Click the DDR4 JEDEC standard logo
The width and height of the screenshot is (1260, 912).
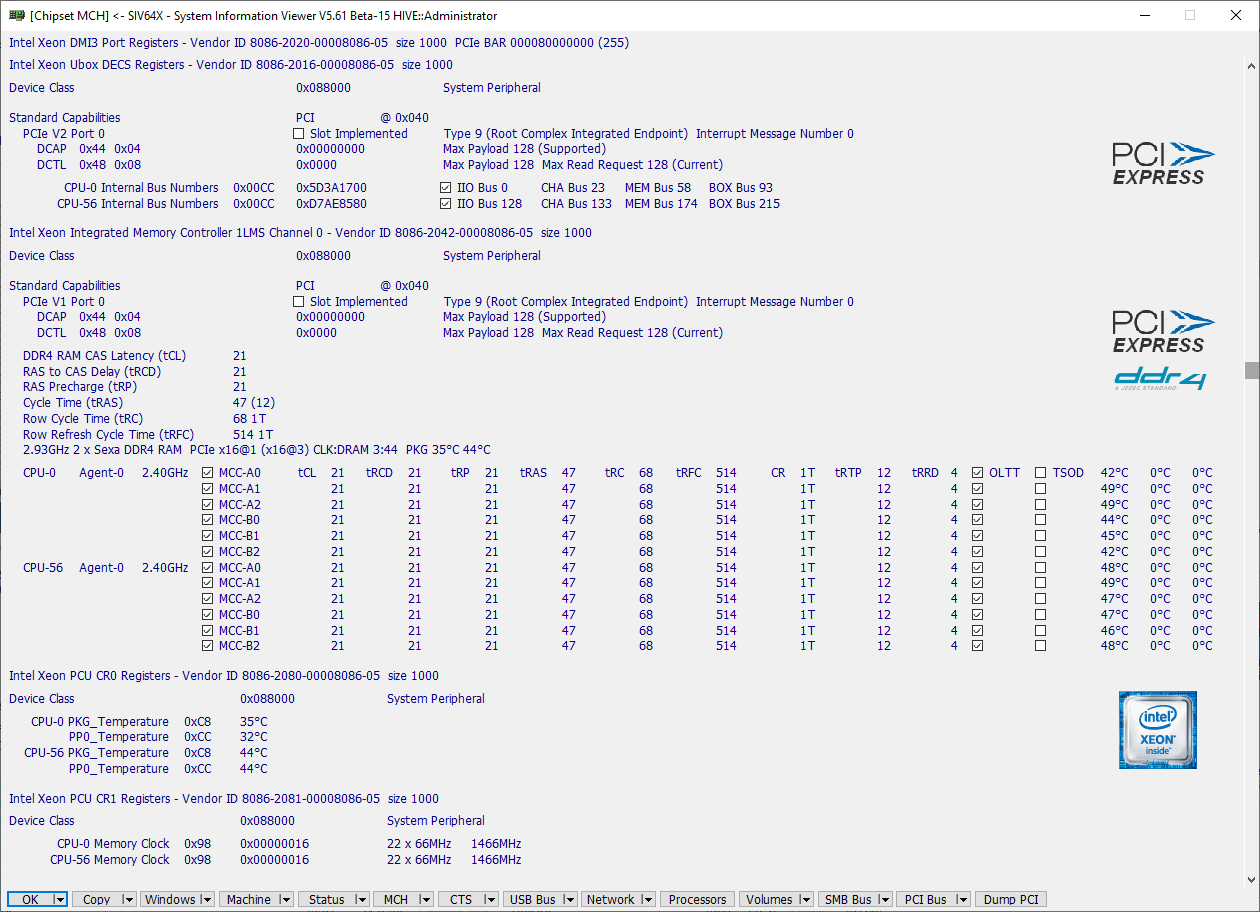(x=1160, y=379)
